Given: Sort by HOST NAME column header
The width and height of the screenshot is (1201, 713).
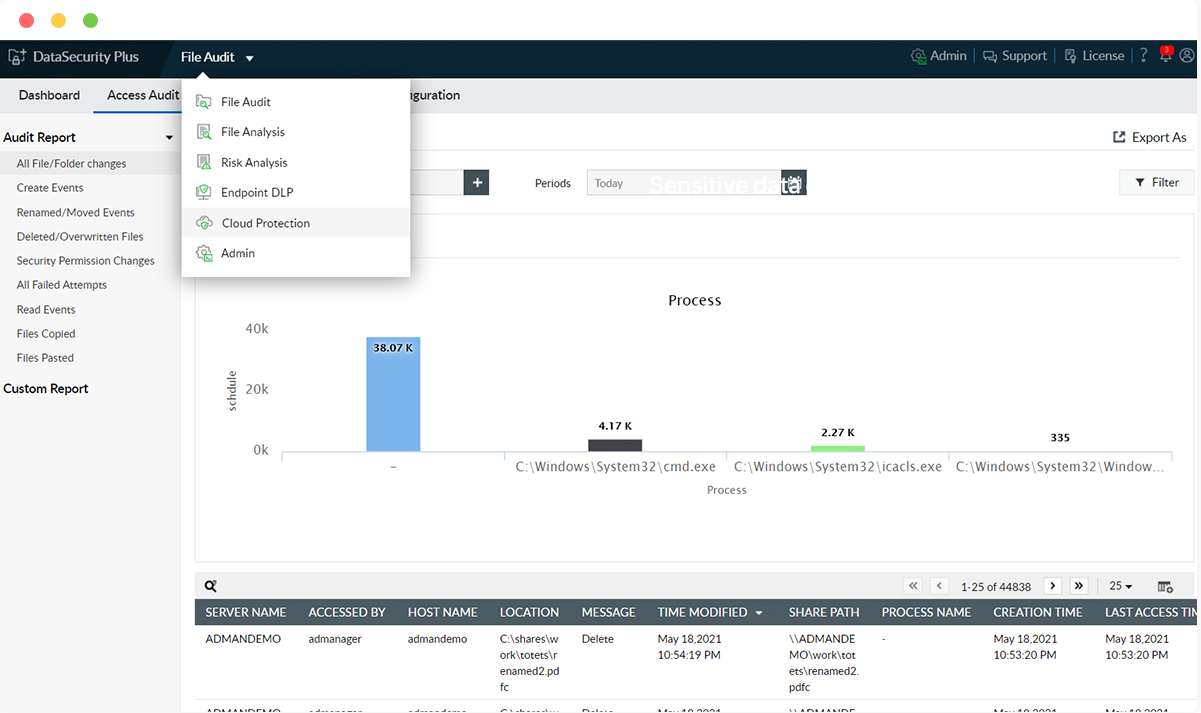Looking at the screenshot, I should click(443, 612).
